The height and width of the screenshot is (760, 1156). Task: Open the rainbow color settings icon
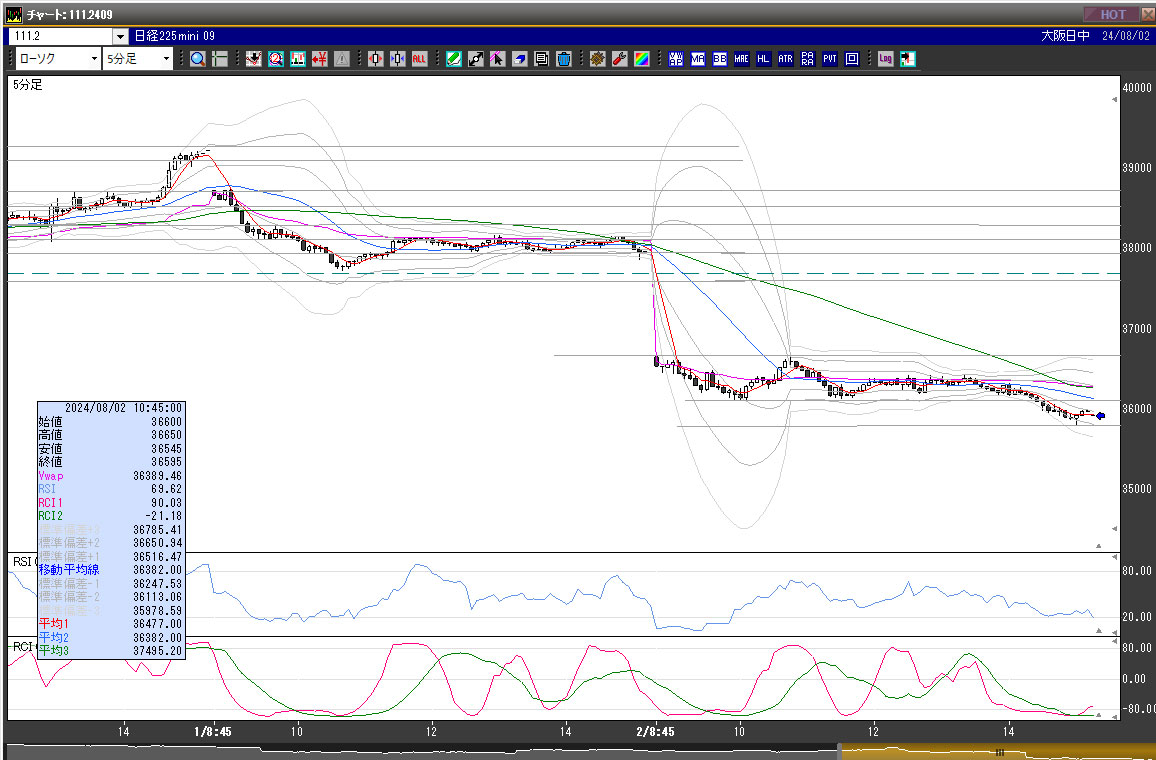pos(641,59)
